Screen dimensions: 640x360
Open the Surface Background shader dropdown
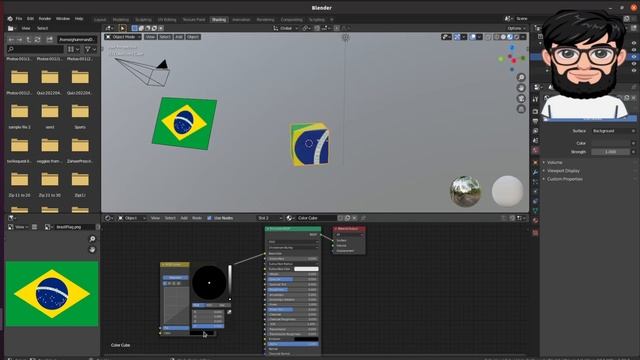[613, 131]
